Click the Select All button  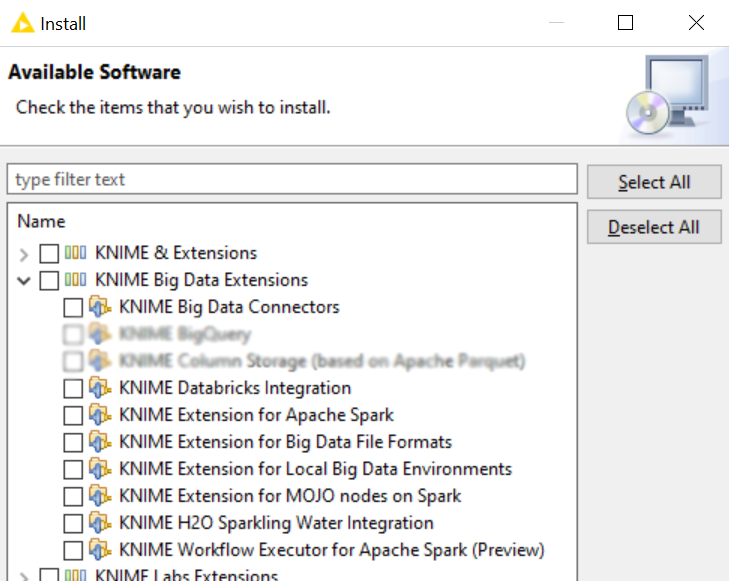click(654, 182)
